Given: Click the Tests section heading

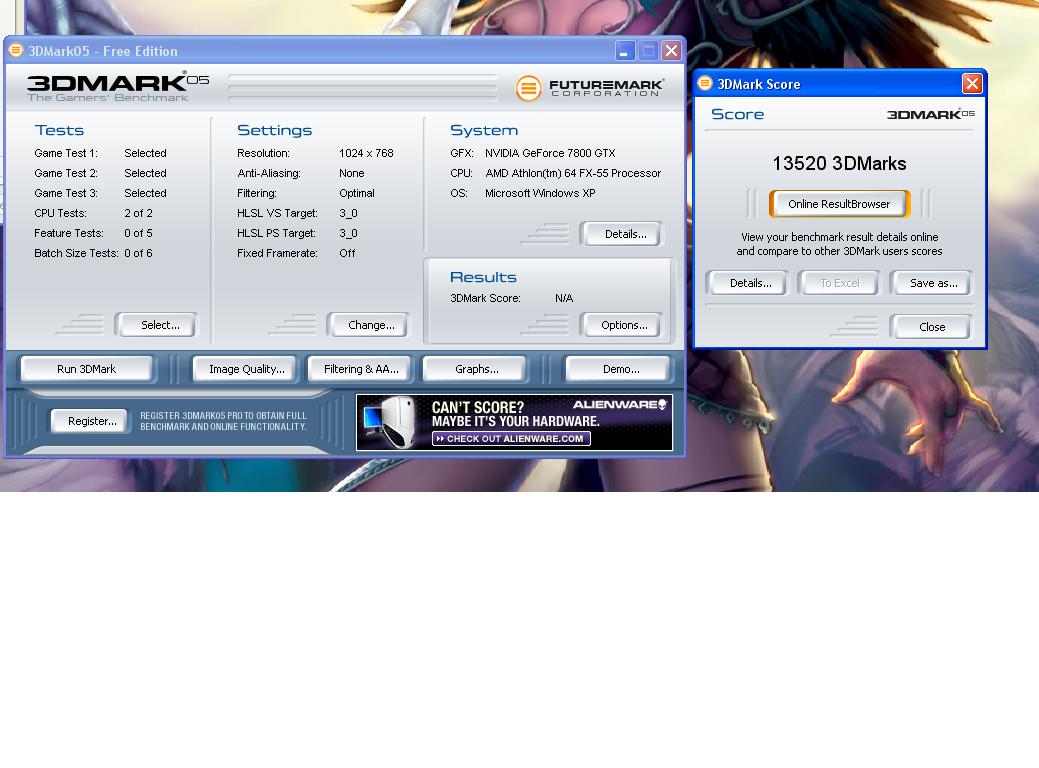Looking at the screenshot, I should [x=60, y=130].
